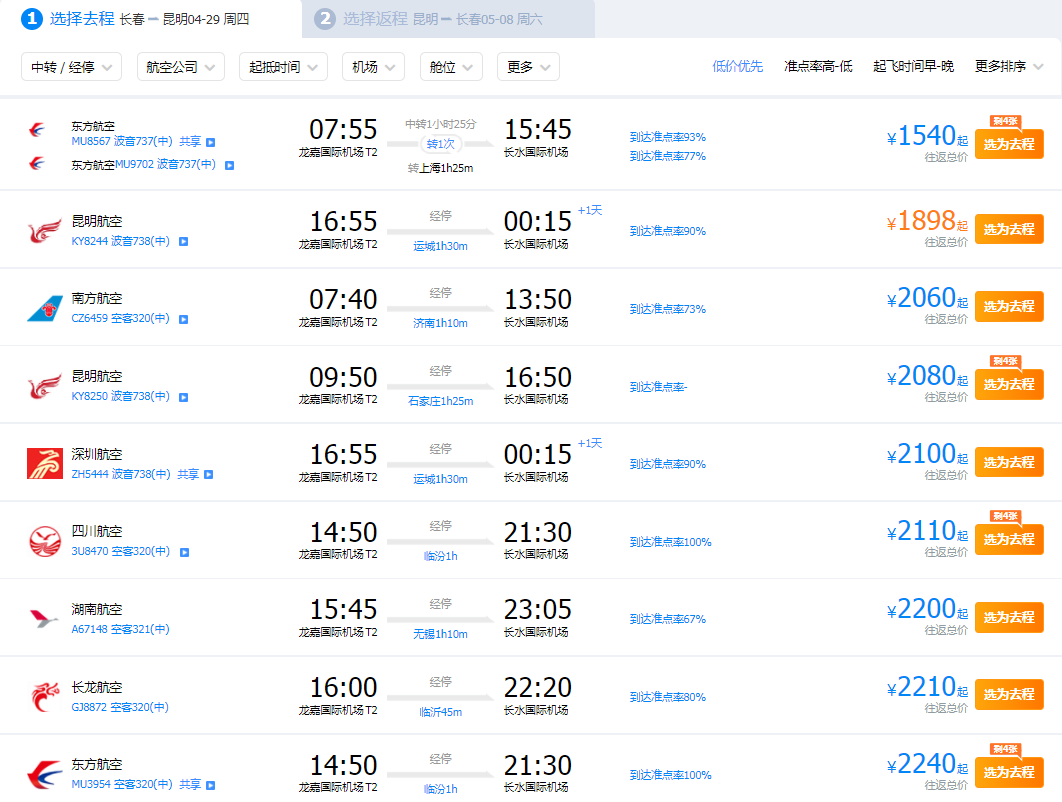The width and height of the screenshot is (1062, 802).
Task: Open the 中转 / 经停 filter dropdown
Action: coord(71,67)
